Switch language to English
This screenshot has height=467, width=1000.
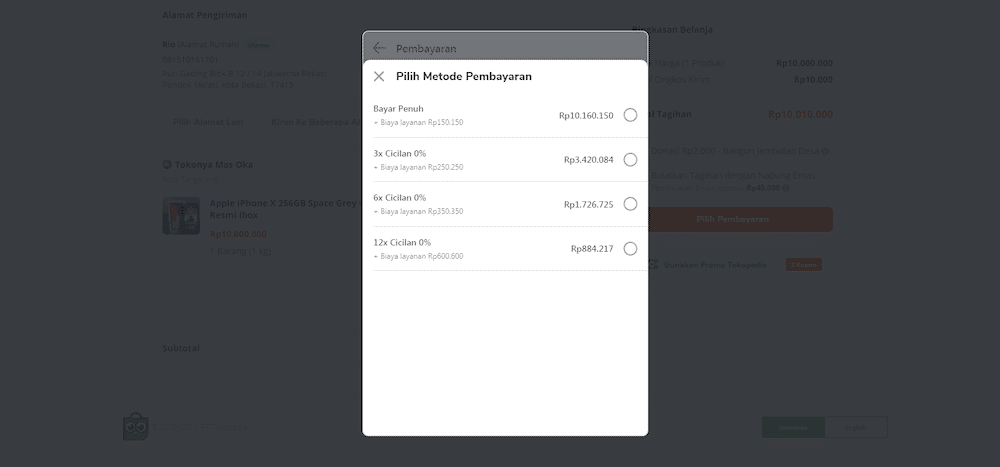click(x=856, y=427)
